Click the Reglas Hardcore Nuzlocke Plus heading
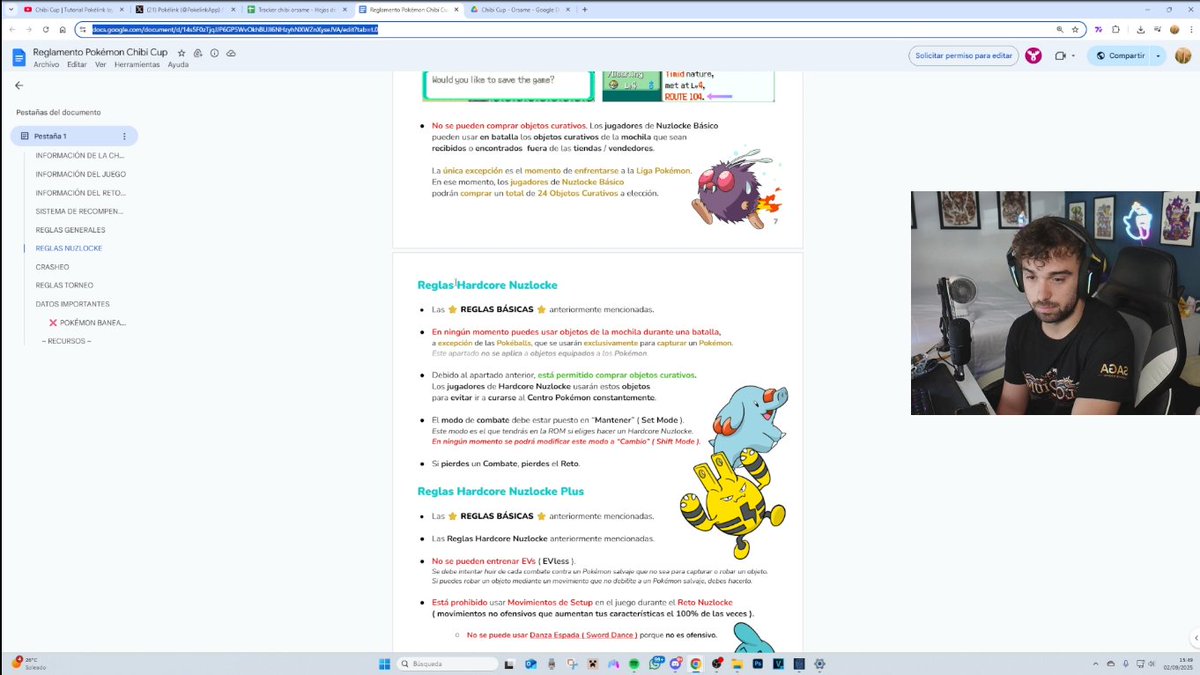1200x675 pixels. [500, 491]
